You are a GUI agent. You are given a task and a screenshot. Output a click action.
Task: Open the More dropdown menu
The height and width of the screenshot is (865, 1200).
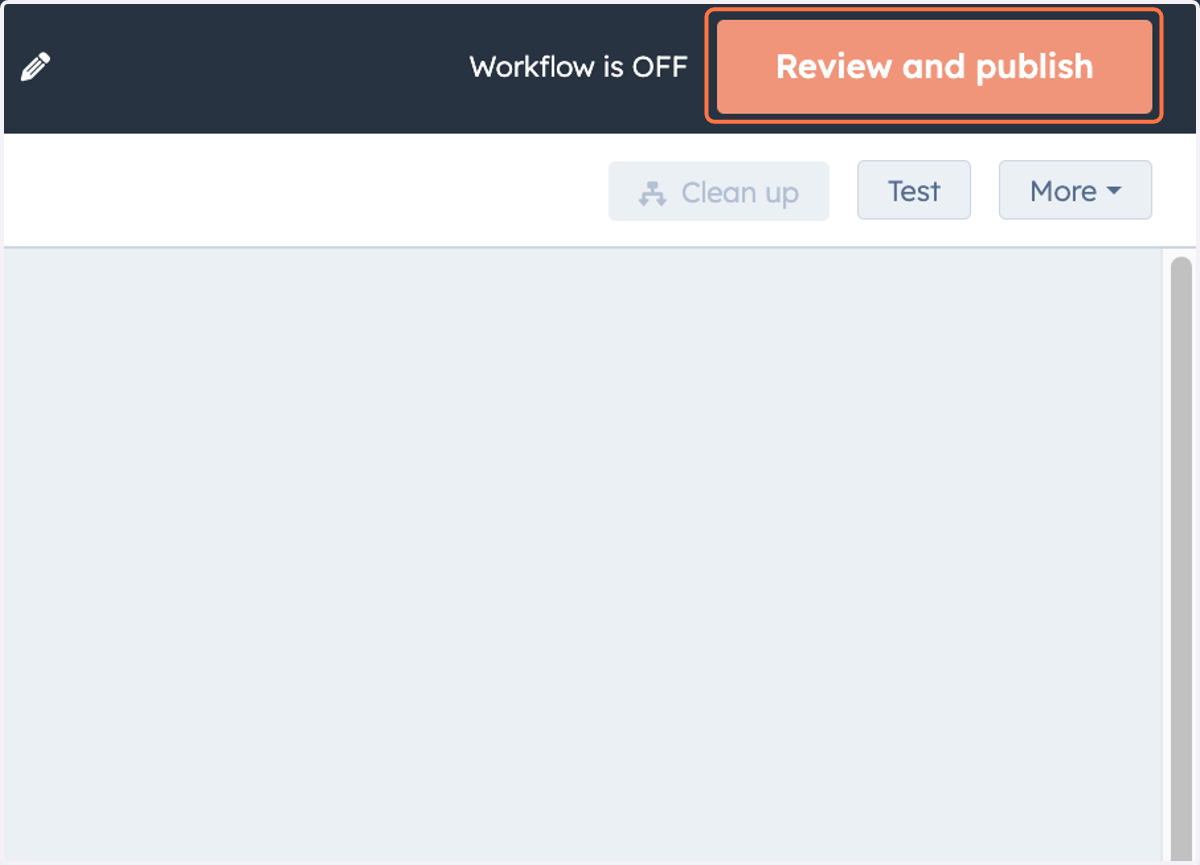click(1075, 190)
